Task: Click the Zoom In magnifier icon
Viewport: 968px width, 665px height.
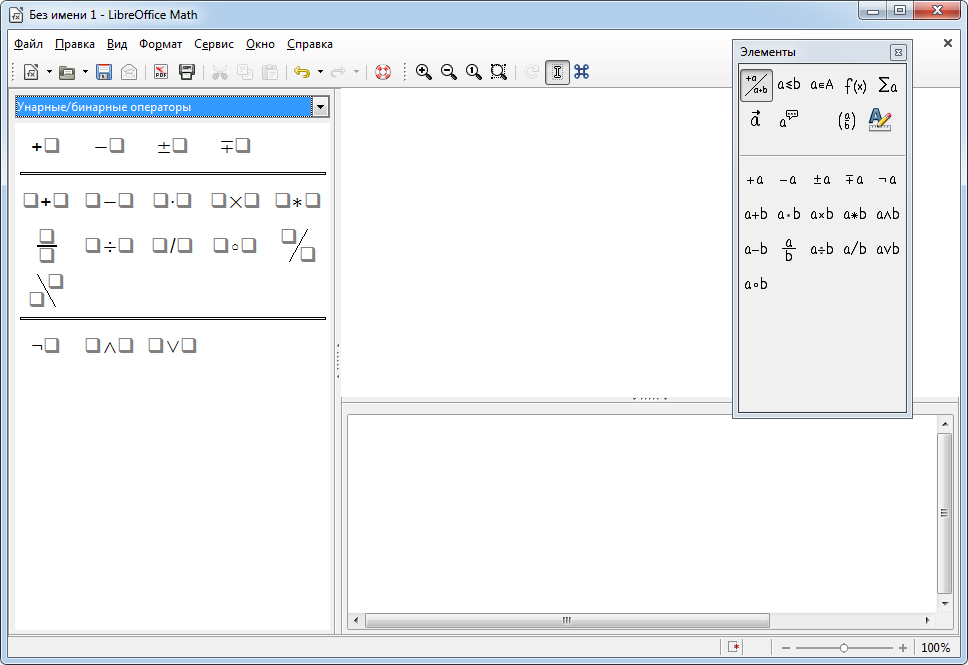Action: pos(424,72)
